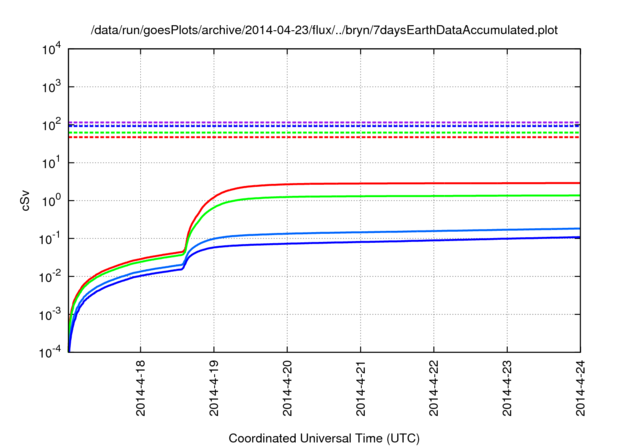The image size is (640, 448).
Task: Click the solid light blue dose curve
Action: click(x=361, y=232)
